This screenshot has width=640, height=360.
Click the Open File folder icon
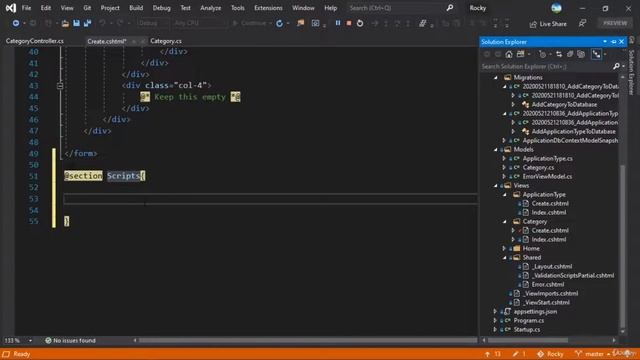[65, 23]
